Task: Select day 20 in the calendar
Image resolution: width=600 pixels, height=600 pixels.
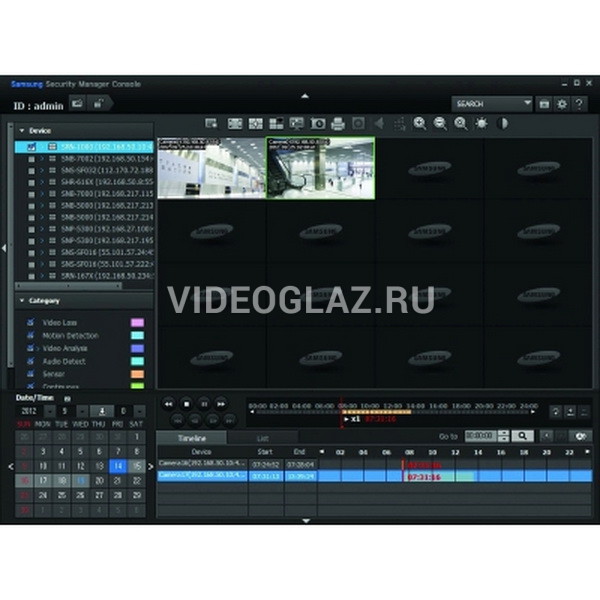Action: (99, 481)
